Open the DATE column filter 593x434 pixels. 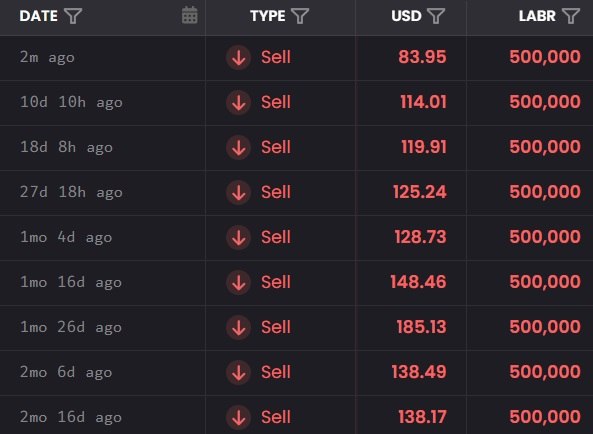click(73, 16)
